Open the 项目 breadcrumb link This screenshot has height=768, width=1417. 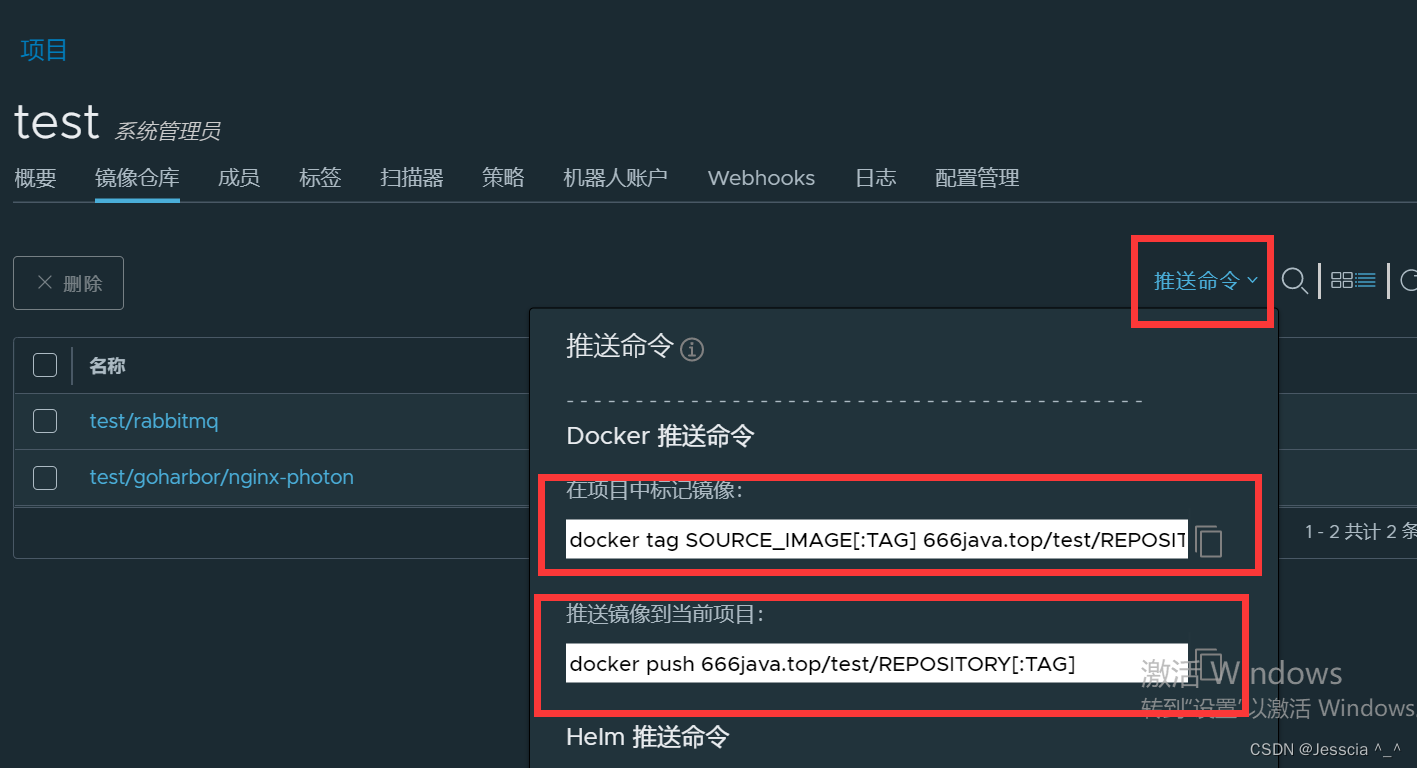click(x=44, y=50)
